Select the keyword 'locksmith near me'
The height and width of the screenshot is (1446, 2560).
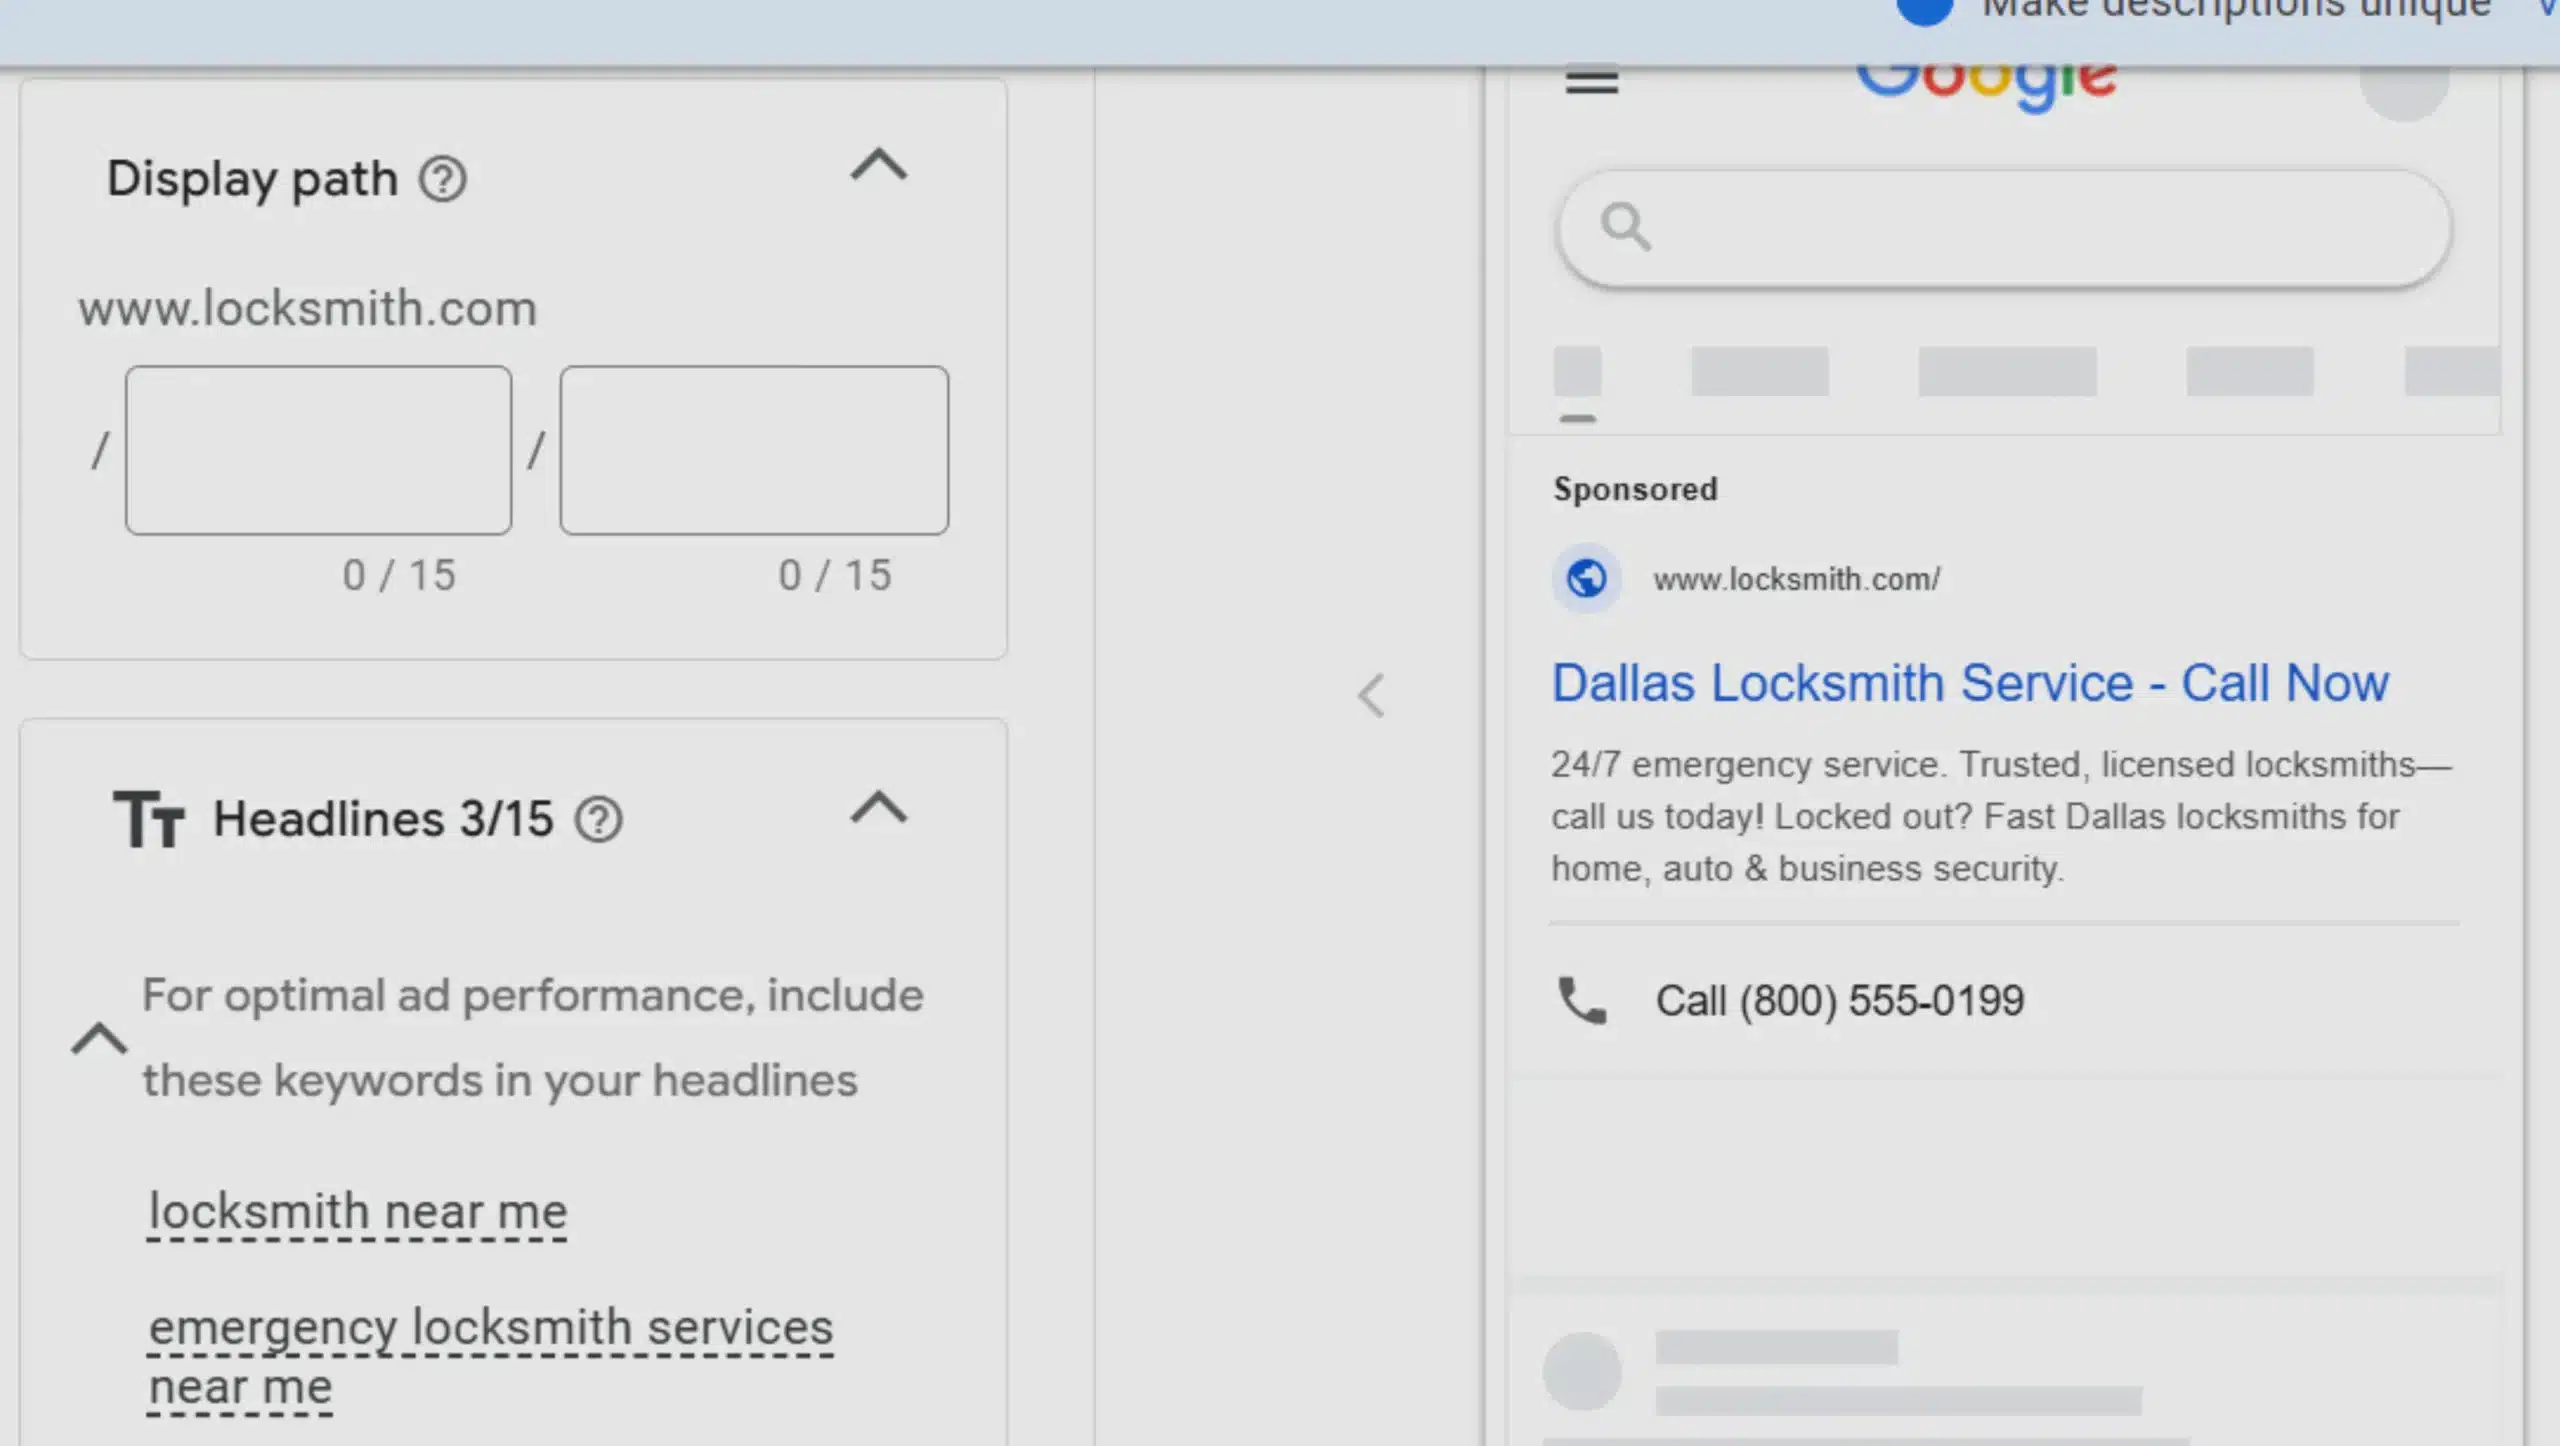point(357,1211)
